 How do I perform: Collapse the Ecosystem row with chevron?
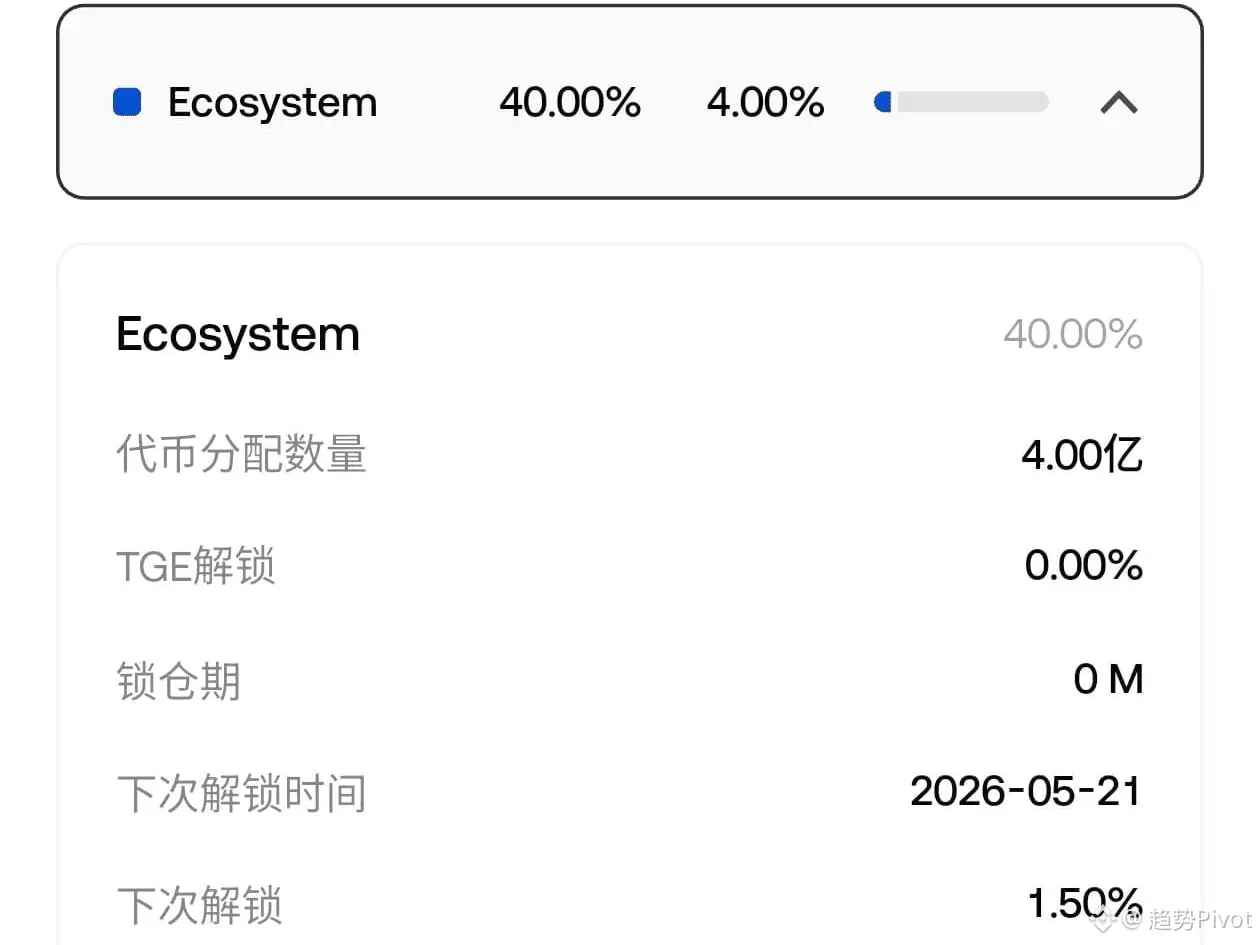click(x=1118, y=102)
